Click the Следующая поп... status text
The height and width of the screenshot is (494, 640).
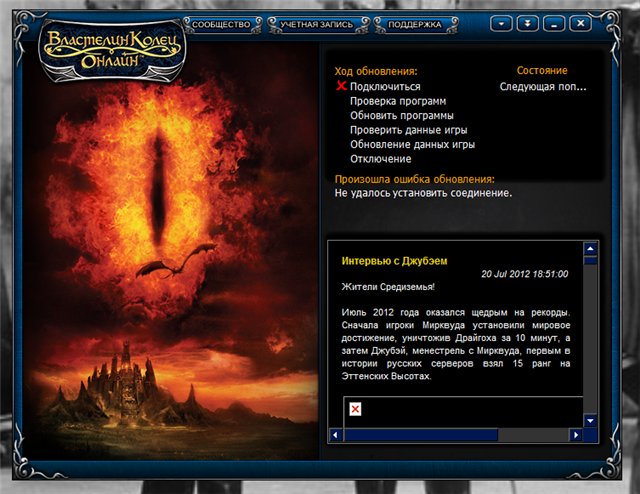pos(543,87)
